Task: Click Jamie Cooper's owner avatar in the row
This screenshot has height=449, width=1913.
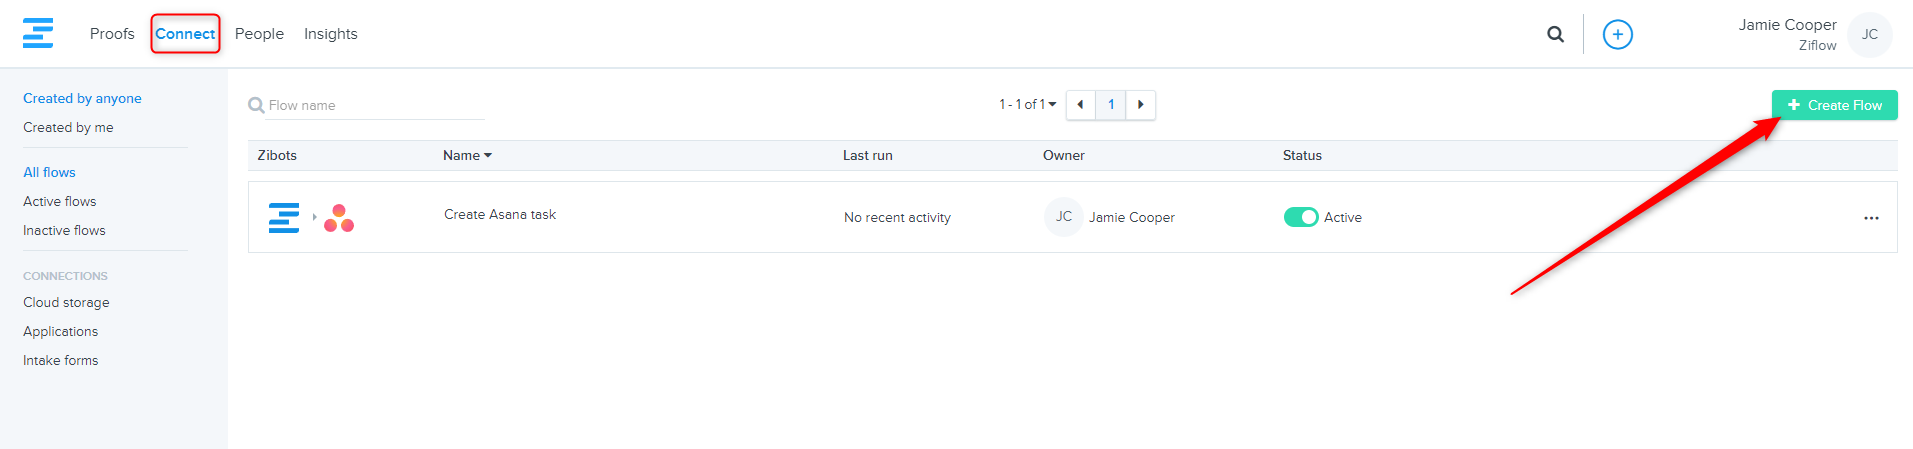Action: tap(1063, 217)
